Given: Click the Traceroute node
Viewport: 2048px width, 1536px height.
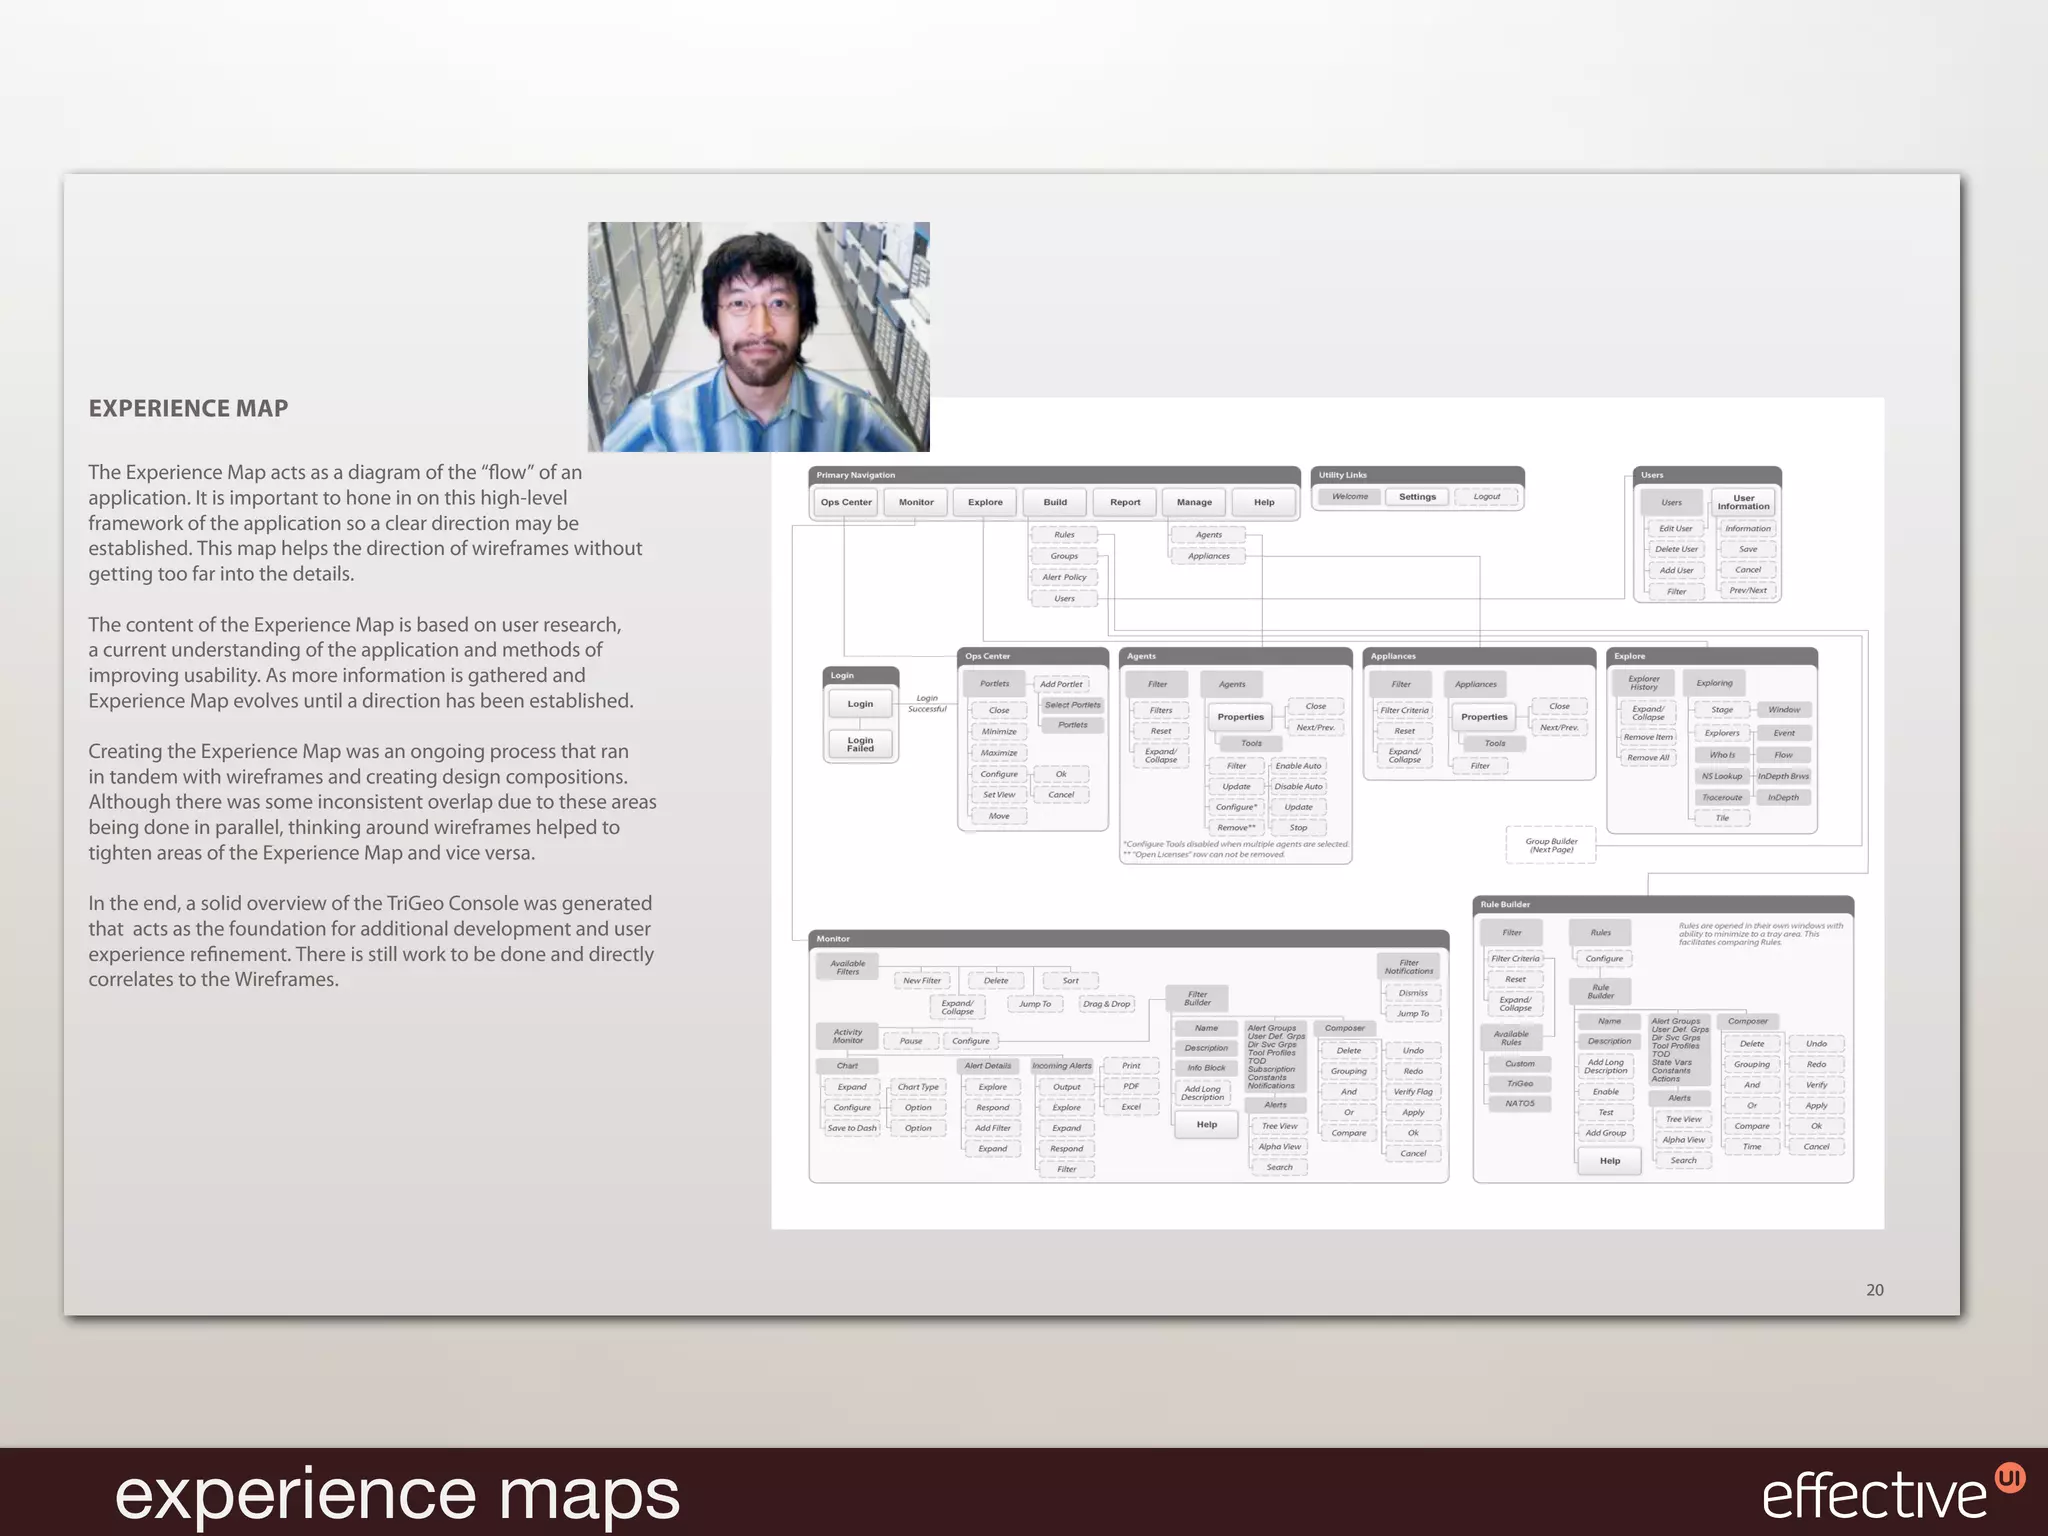Looking at the screenshot, I should click(1722, 797).
